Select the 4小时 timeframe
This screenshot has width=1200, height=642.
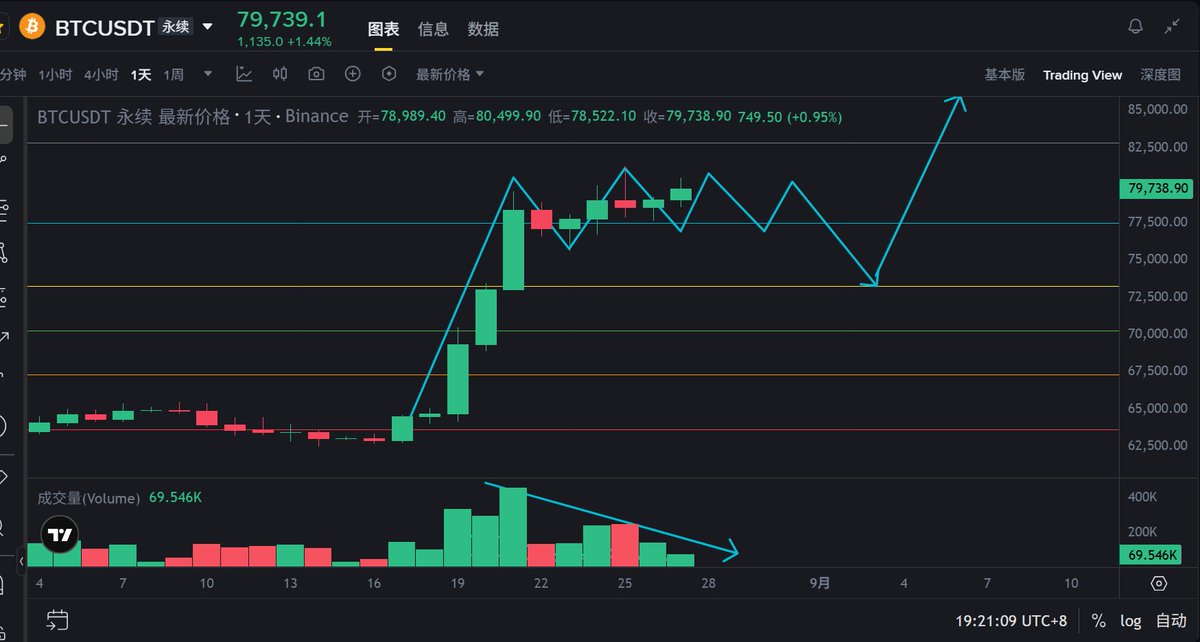tap(101, 75)
